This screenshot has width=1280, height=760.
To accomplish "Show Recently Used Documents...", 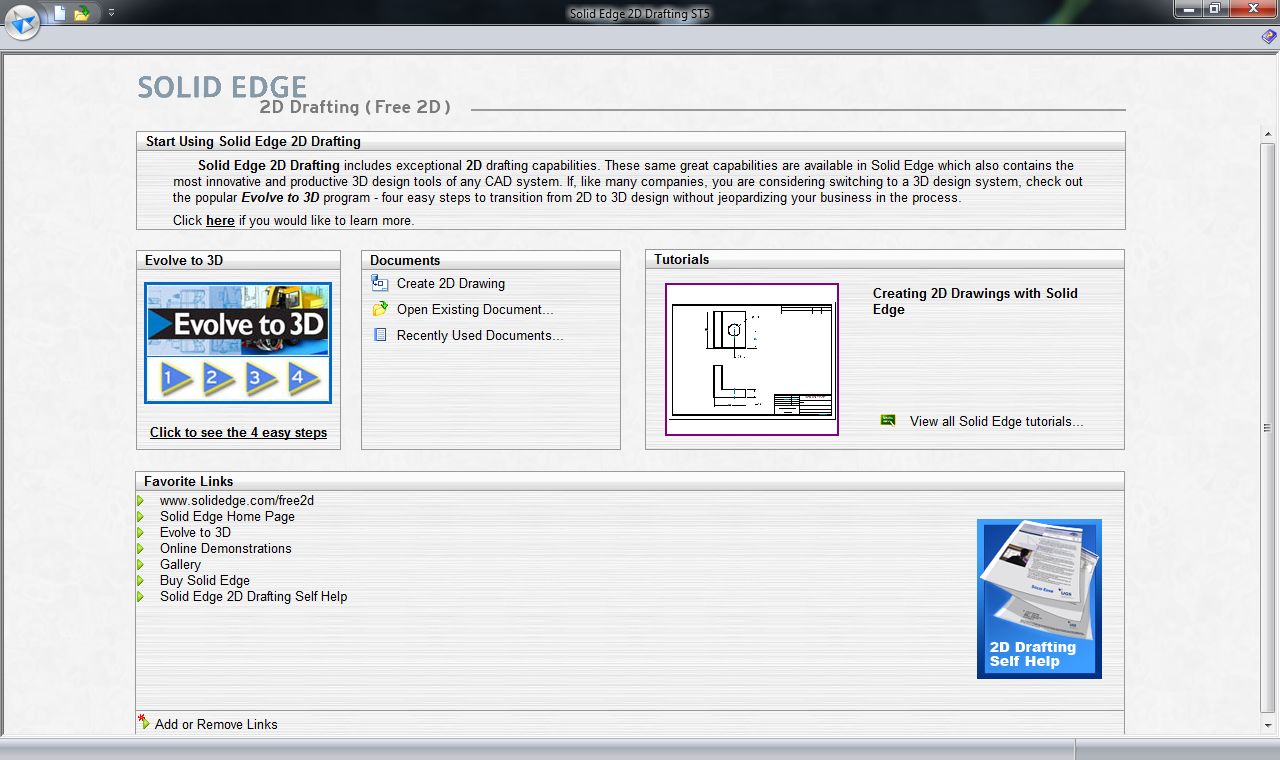I will click(480, 335).
